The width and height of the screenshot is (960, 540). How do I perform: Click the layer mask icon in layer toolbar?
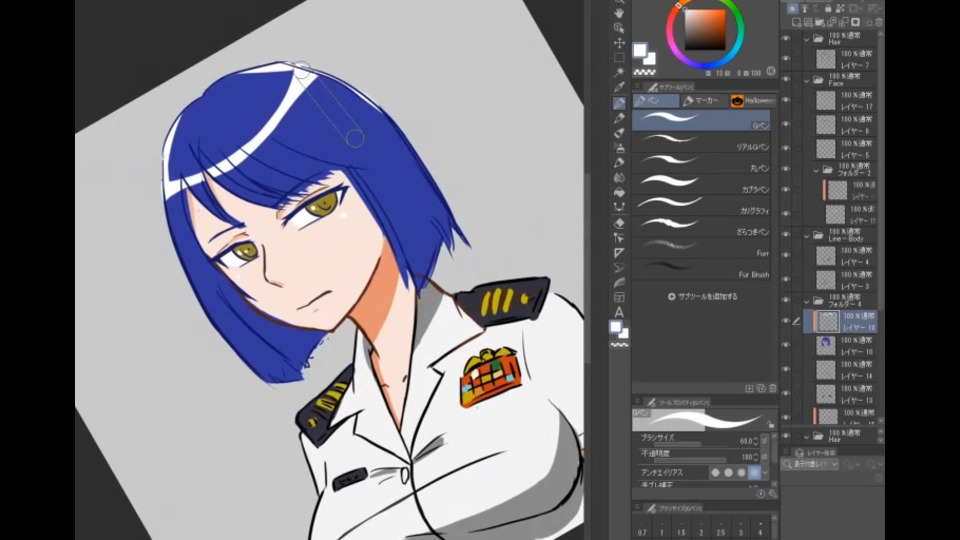[x=855, y=22]
